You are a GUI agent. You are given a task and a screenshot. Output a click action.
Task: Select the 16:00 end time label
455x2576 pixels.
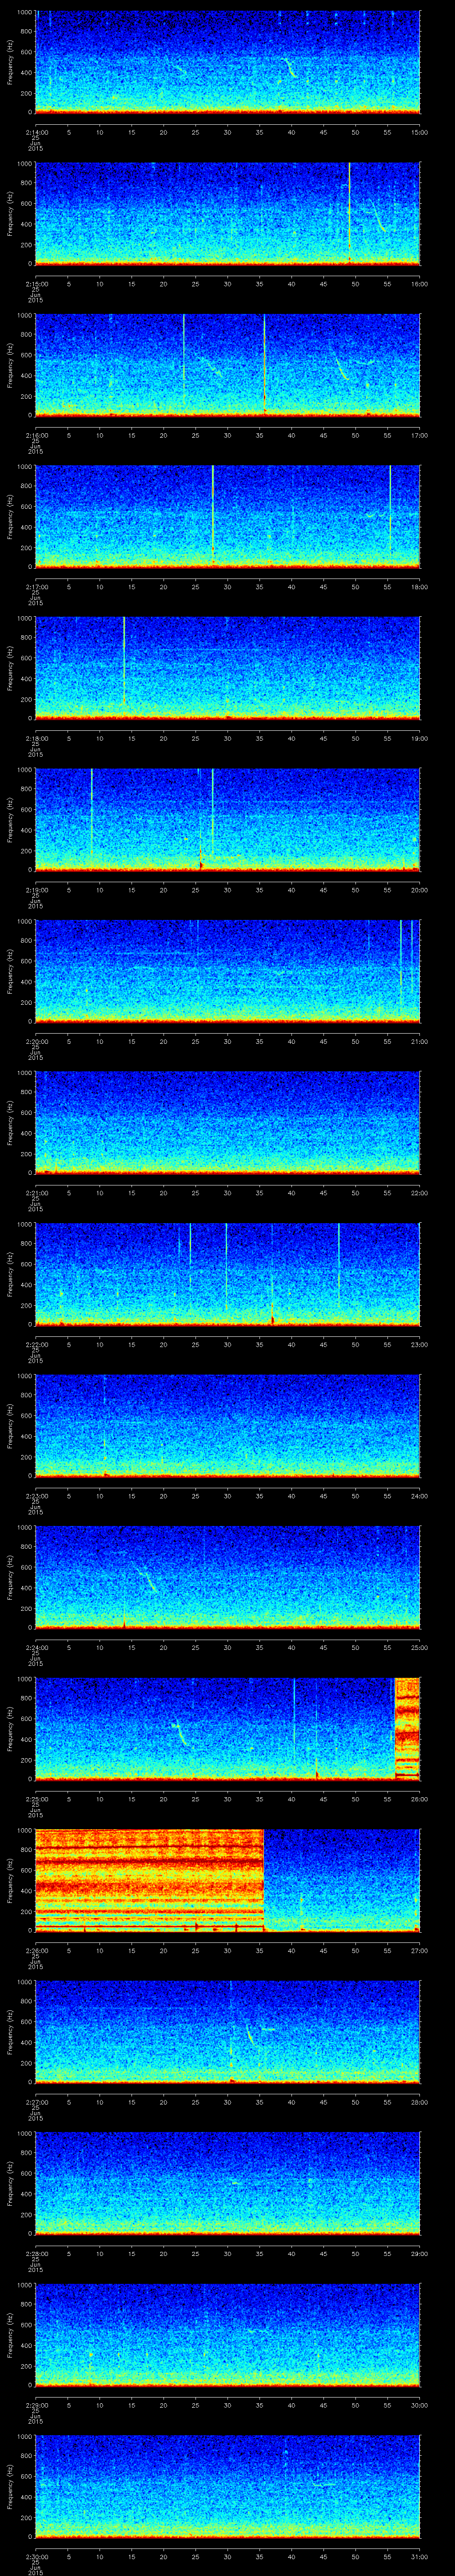click(x=419, y=284)
